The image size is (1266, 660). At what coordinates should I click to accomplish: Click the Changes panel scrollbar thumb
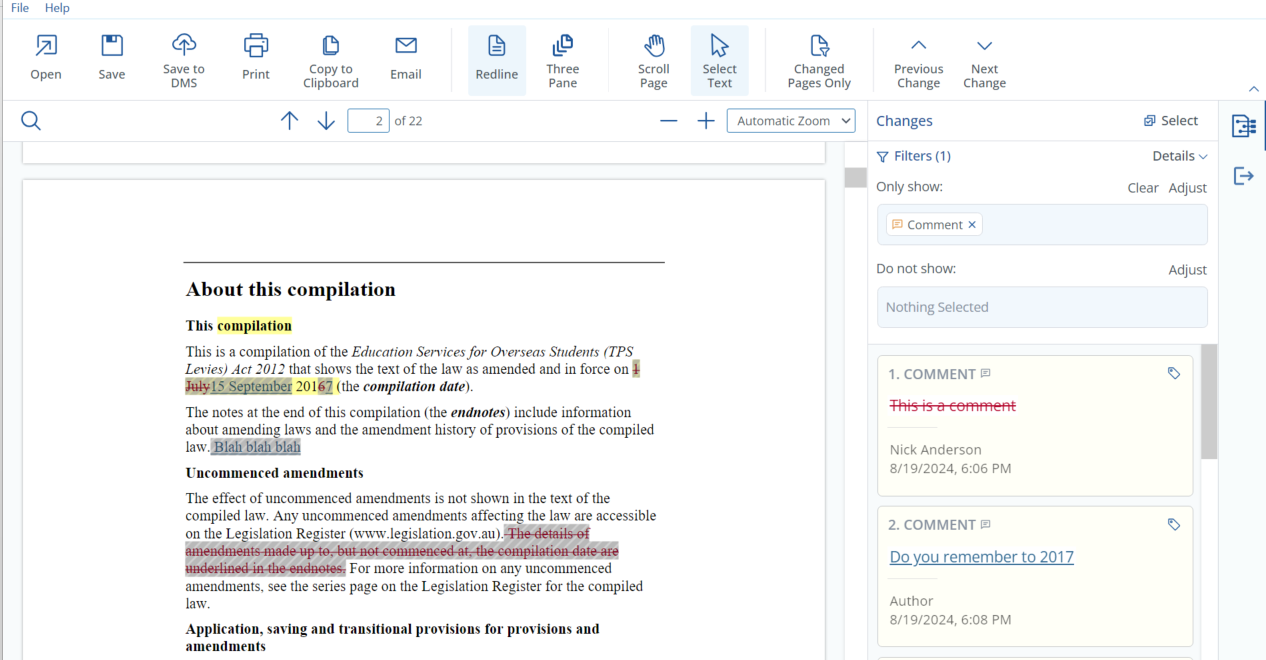1209,401
